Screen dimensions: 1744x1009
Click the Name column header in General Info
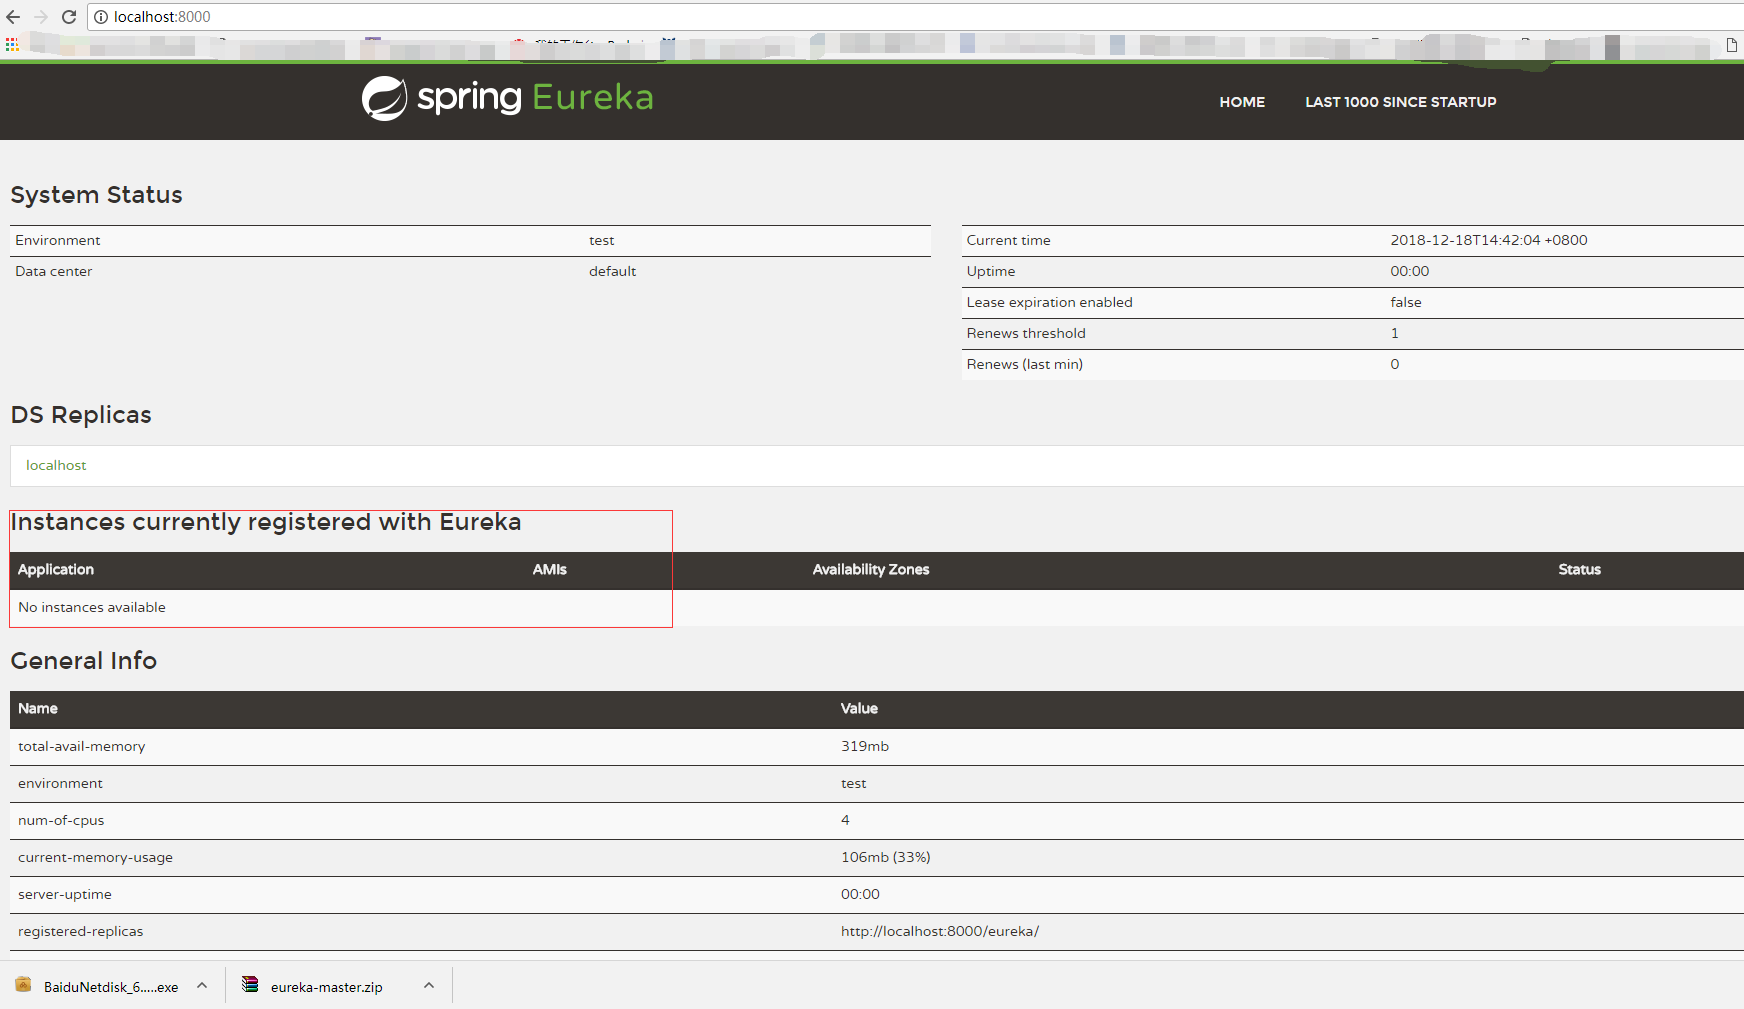click(37, 708)
